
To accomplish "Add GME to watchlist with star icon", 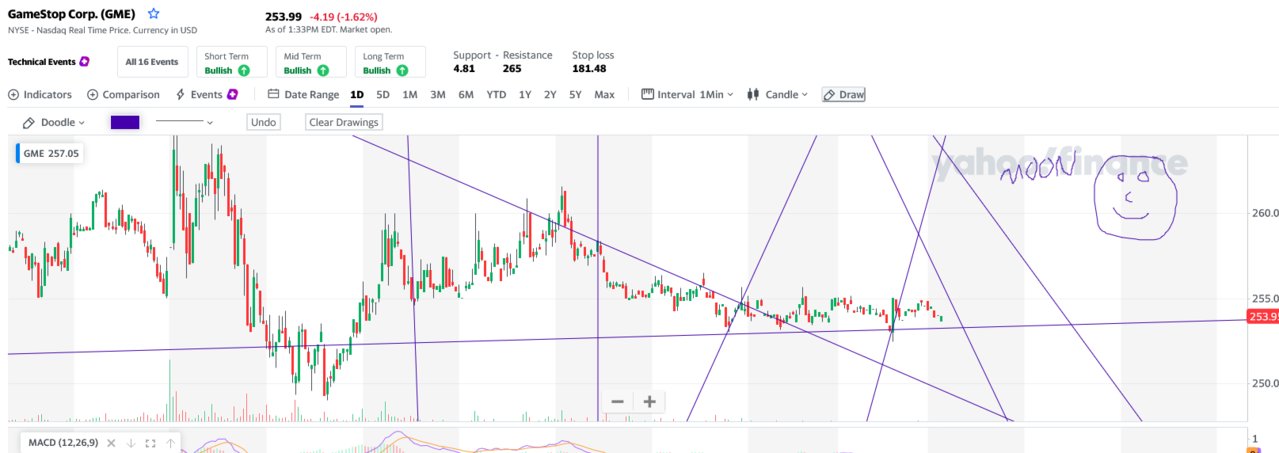I will point(153,14).
